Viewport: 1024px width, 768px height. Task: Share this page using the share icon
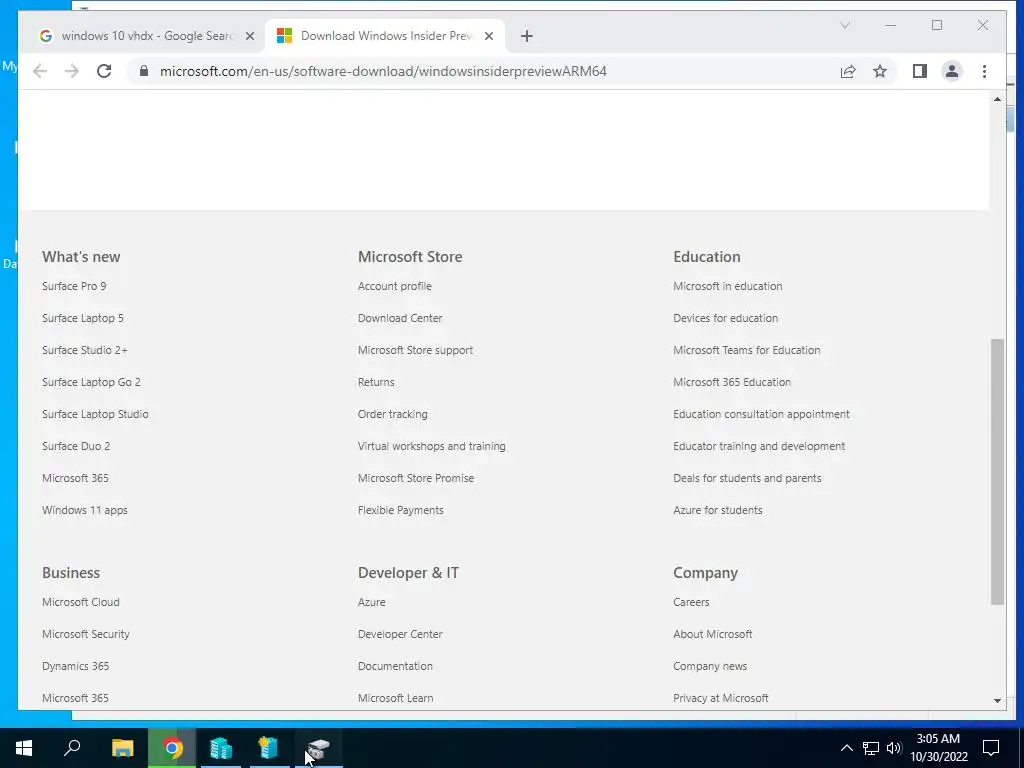(848, 71)
